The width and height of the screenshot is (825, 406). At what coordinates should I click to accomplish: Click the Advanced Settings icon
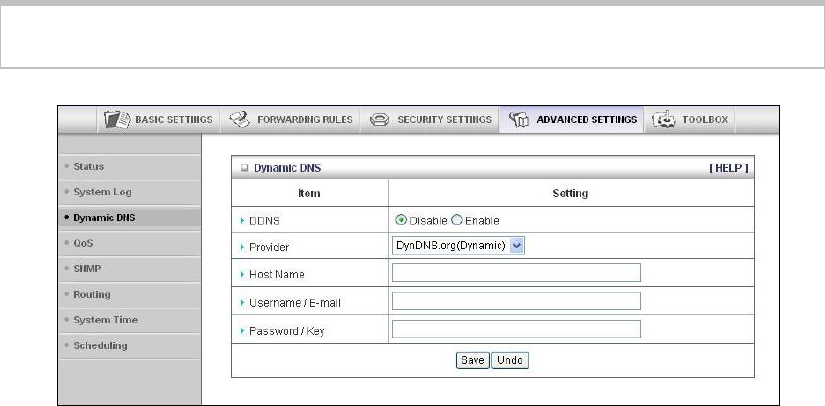tap(519, 120)
